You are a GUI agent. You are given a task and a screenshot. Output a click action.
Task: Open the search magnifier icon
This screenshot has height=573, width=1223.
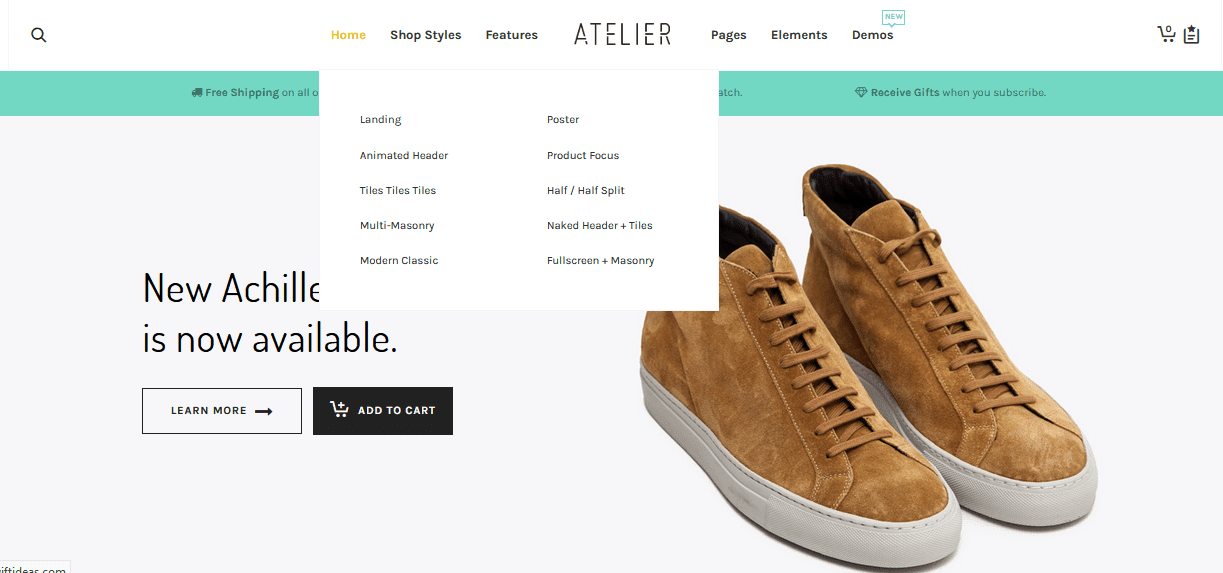pyautogui.click(x=39, y=35)
